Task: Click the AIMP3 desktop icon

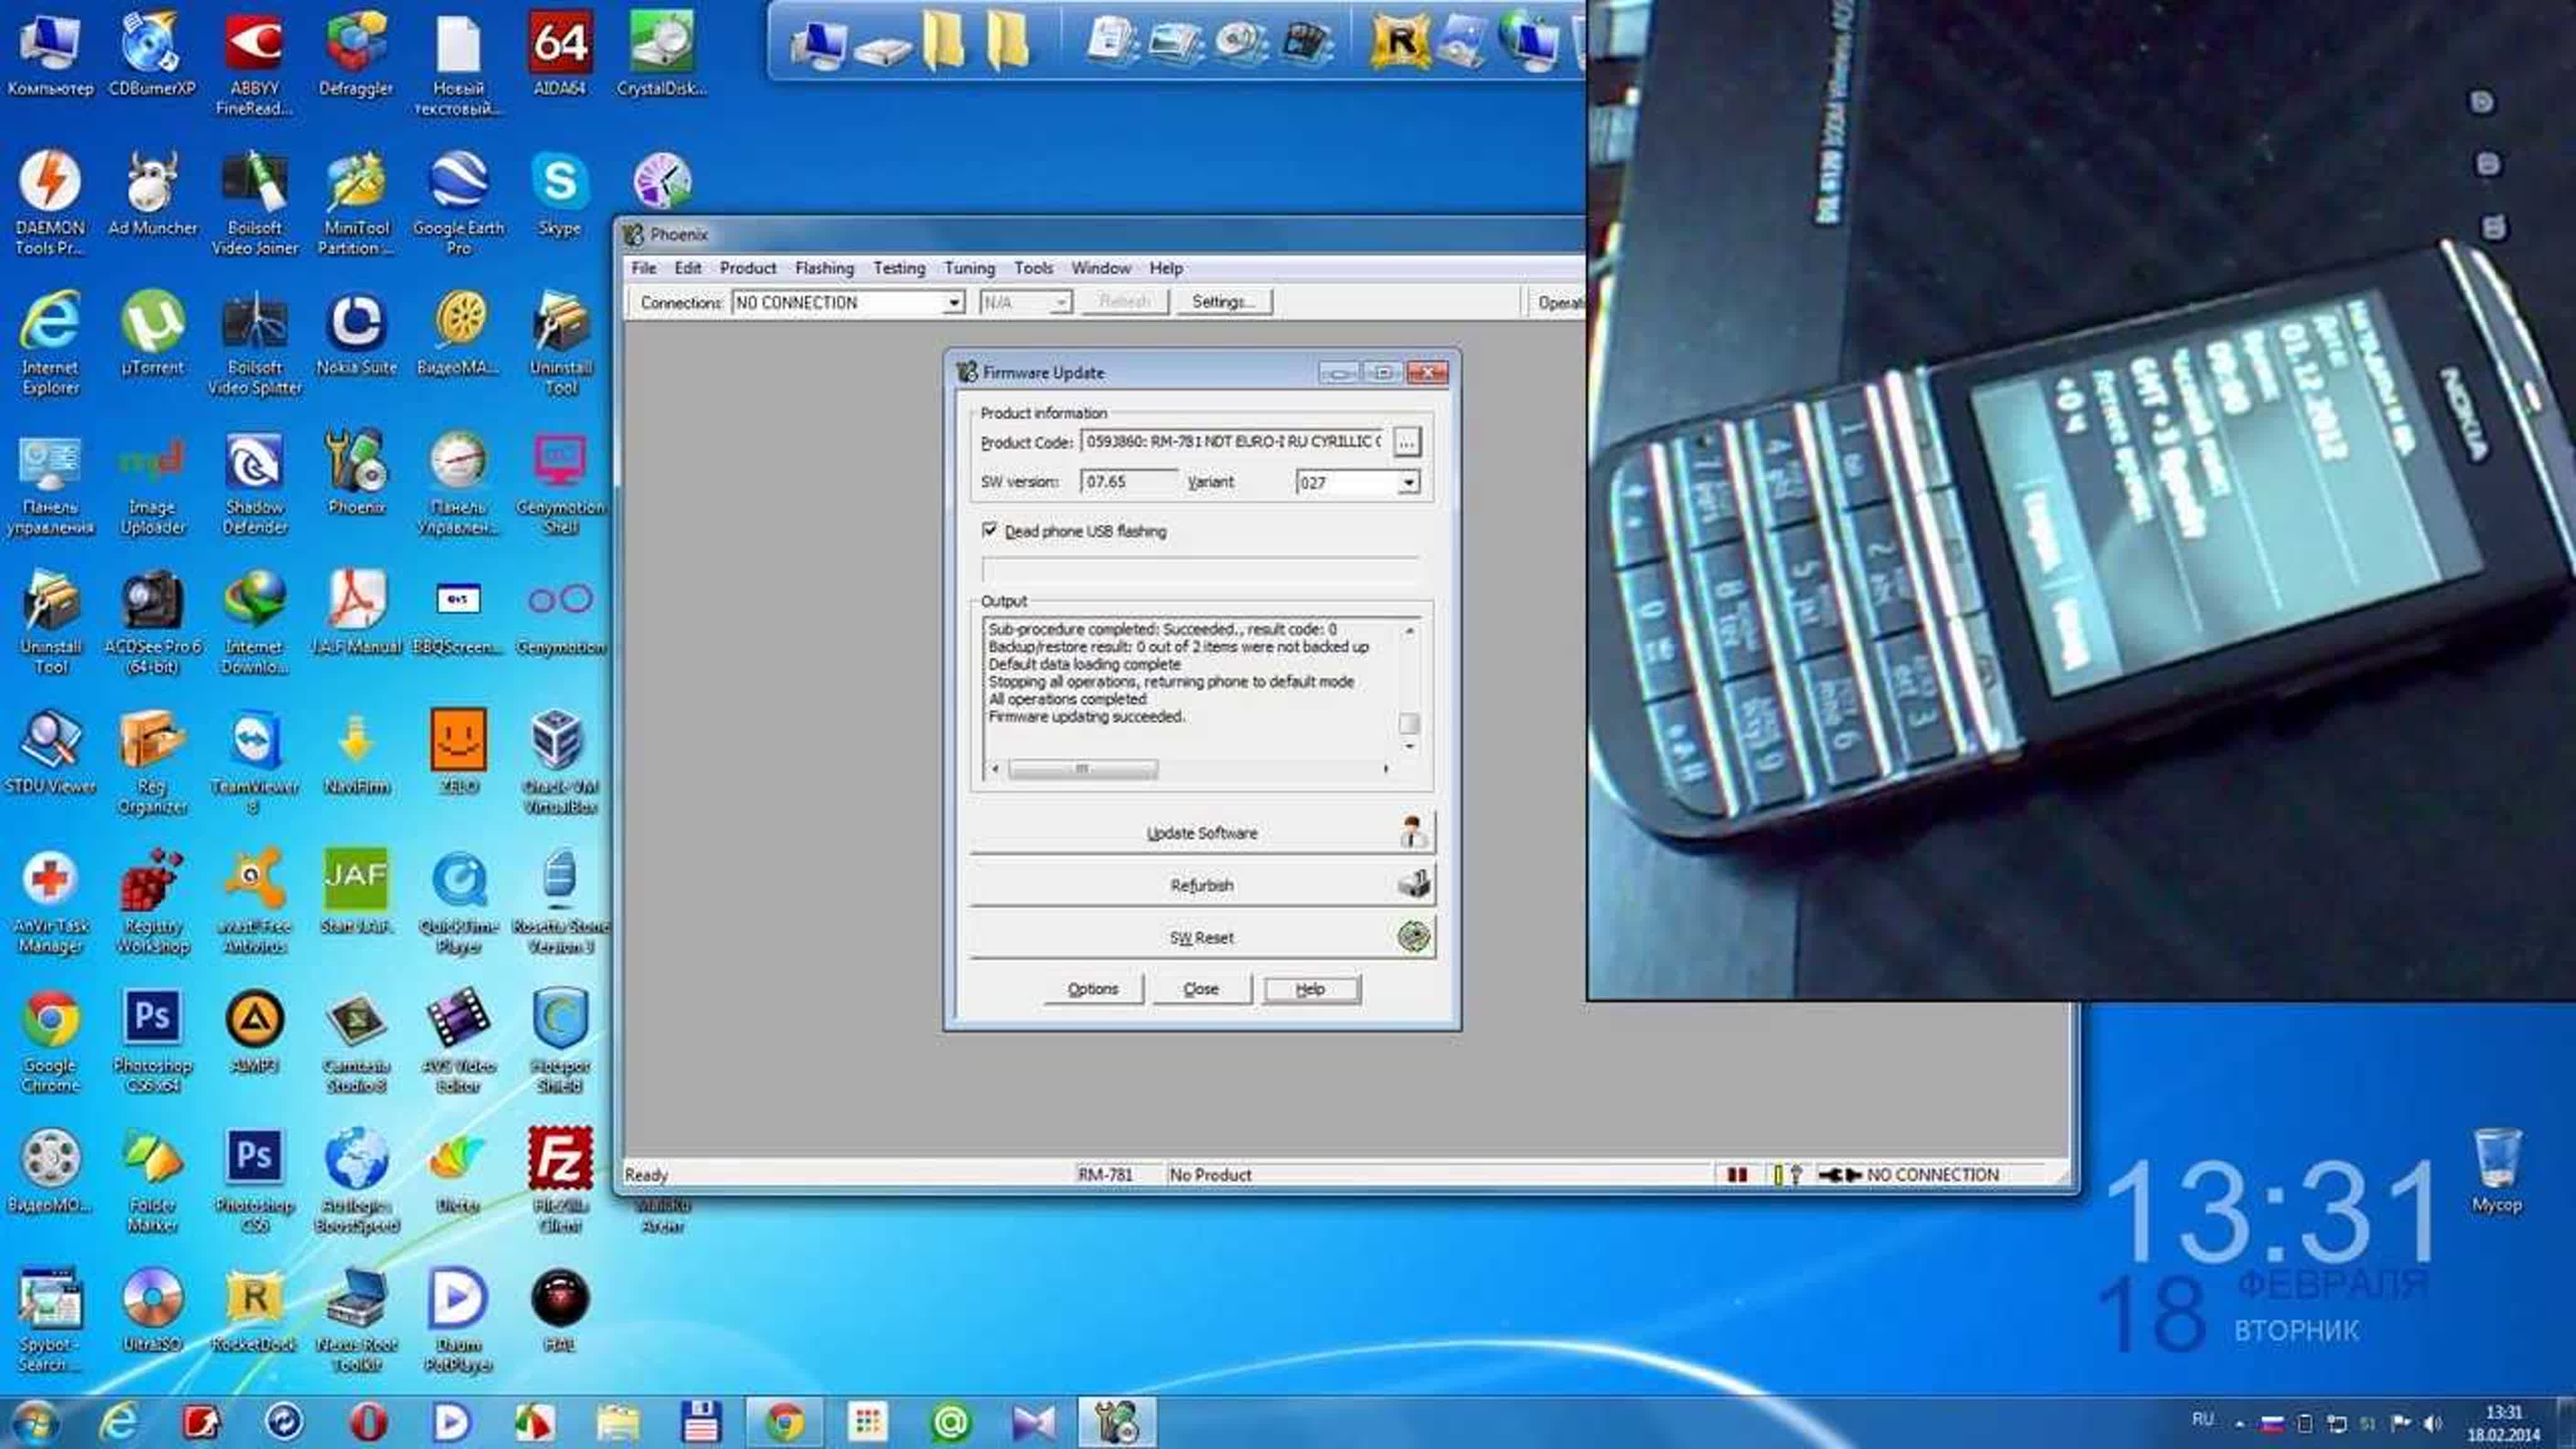Action: (x=254, y=1031)
